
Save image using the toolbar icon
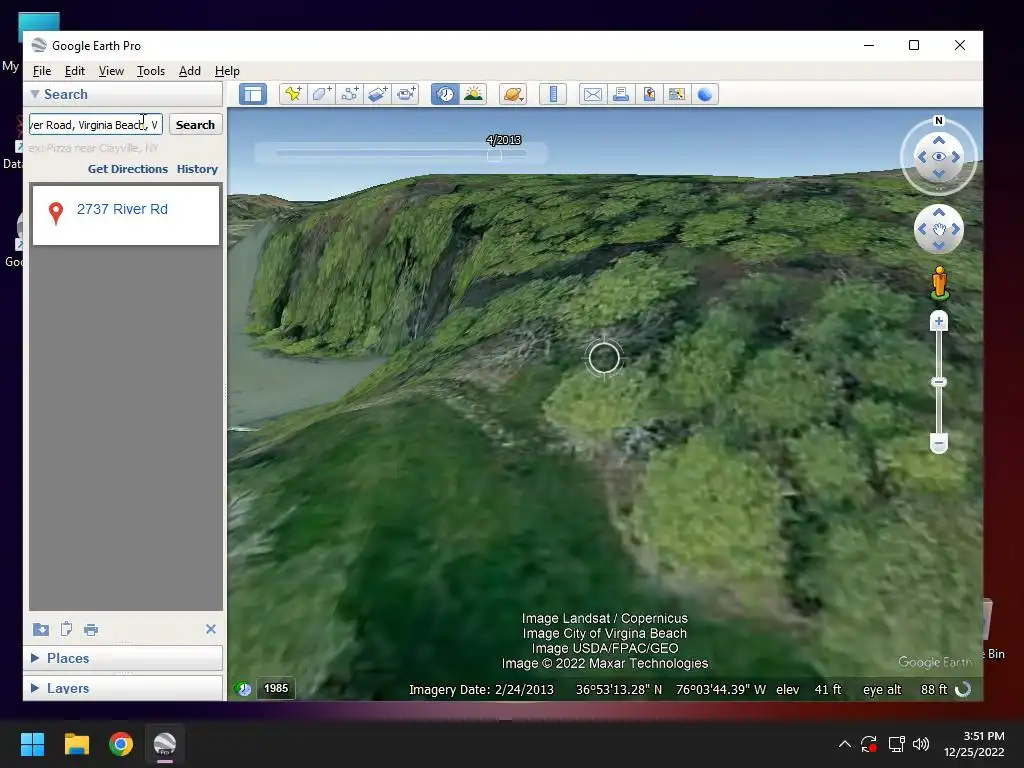[648, 94]
